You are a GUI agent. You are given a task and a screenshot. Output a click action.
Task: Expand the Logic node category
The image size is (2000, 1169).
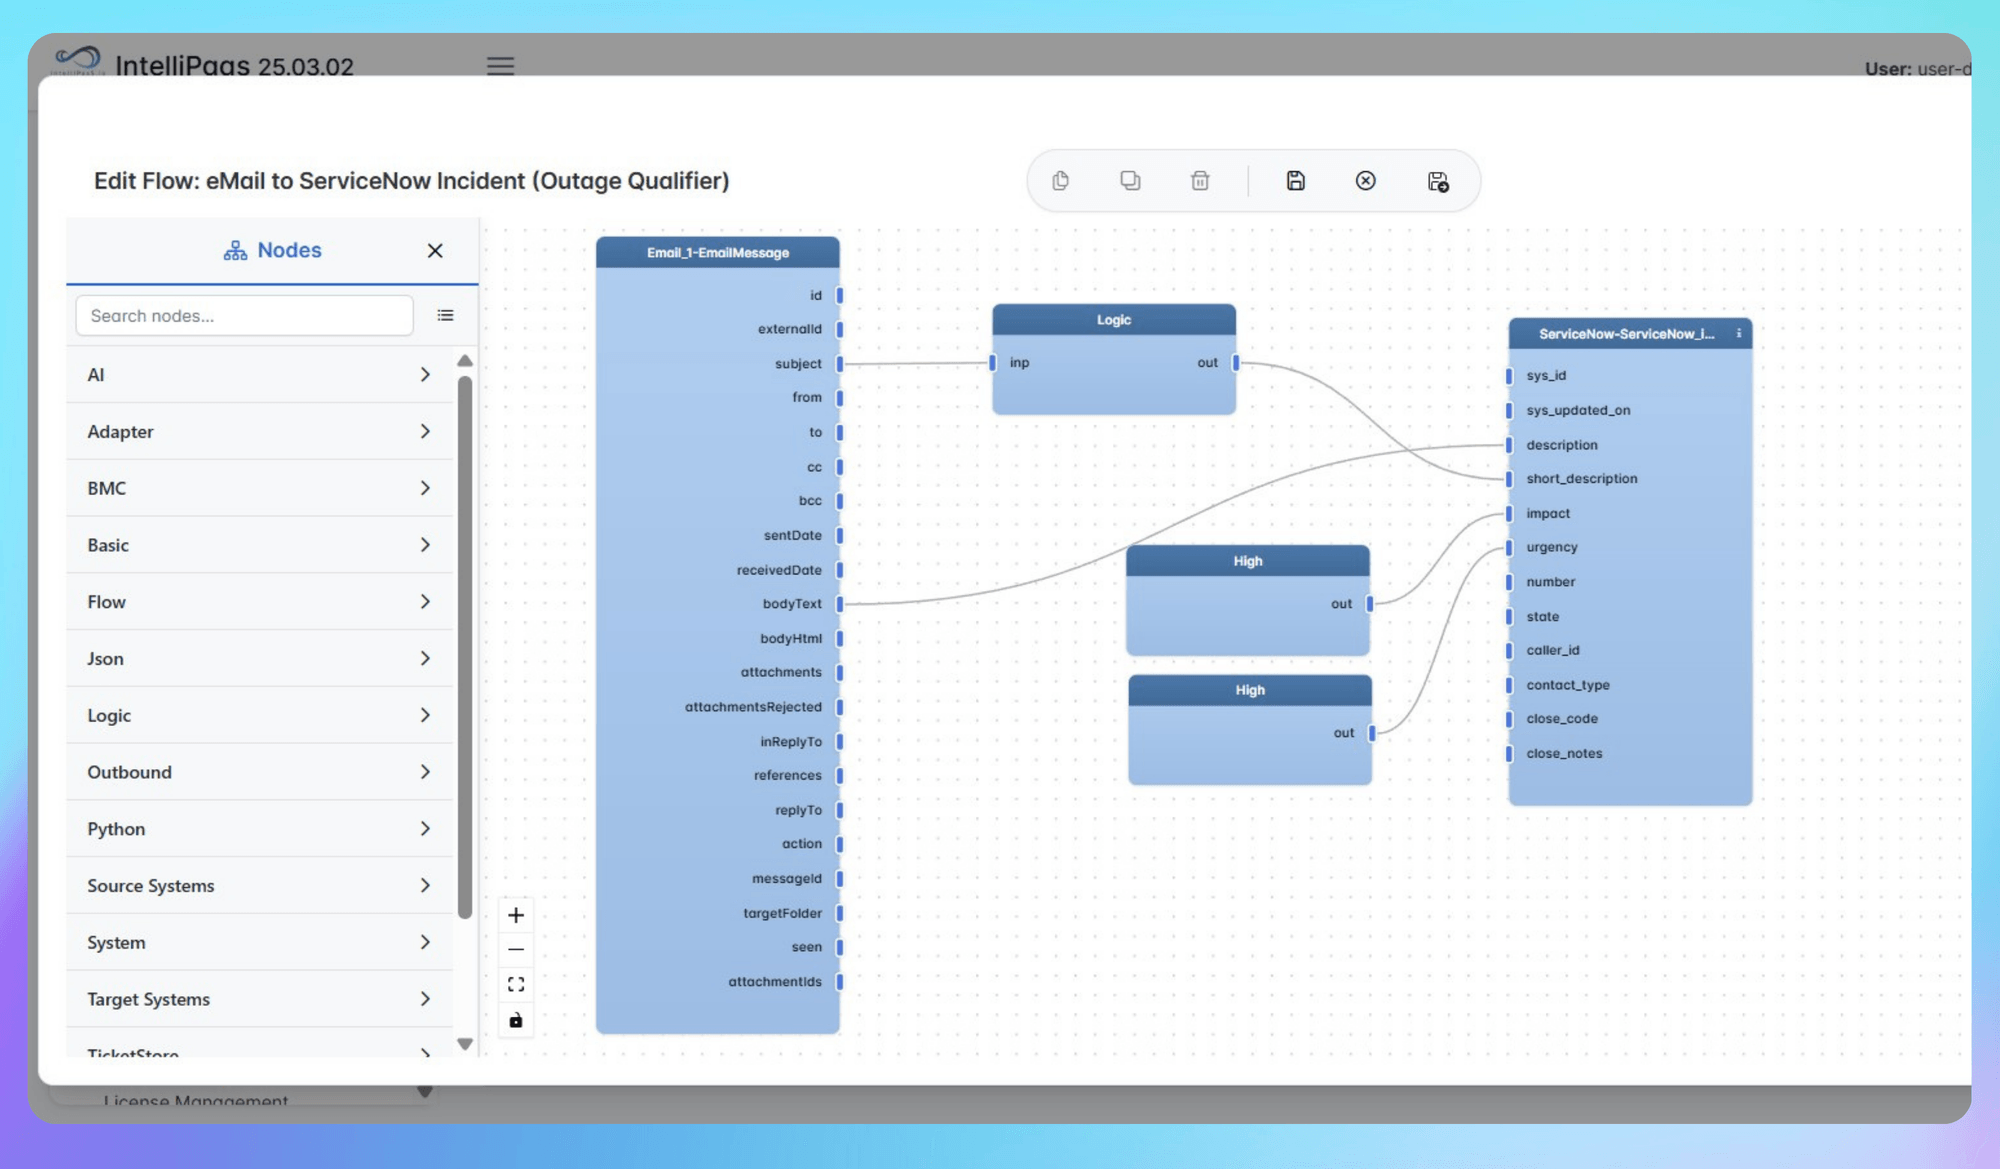[x=258, y=715]
